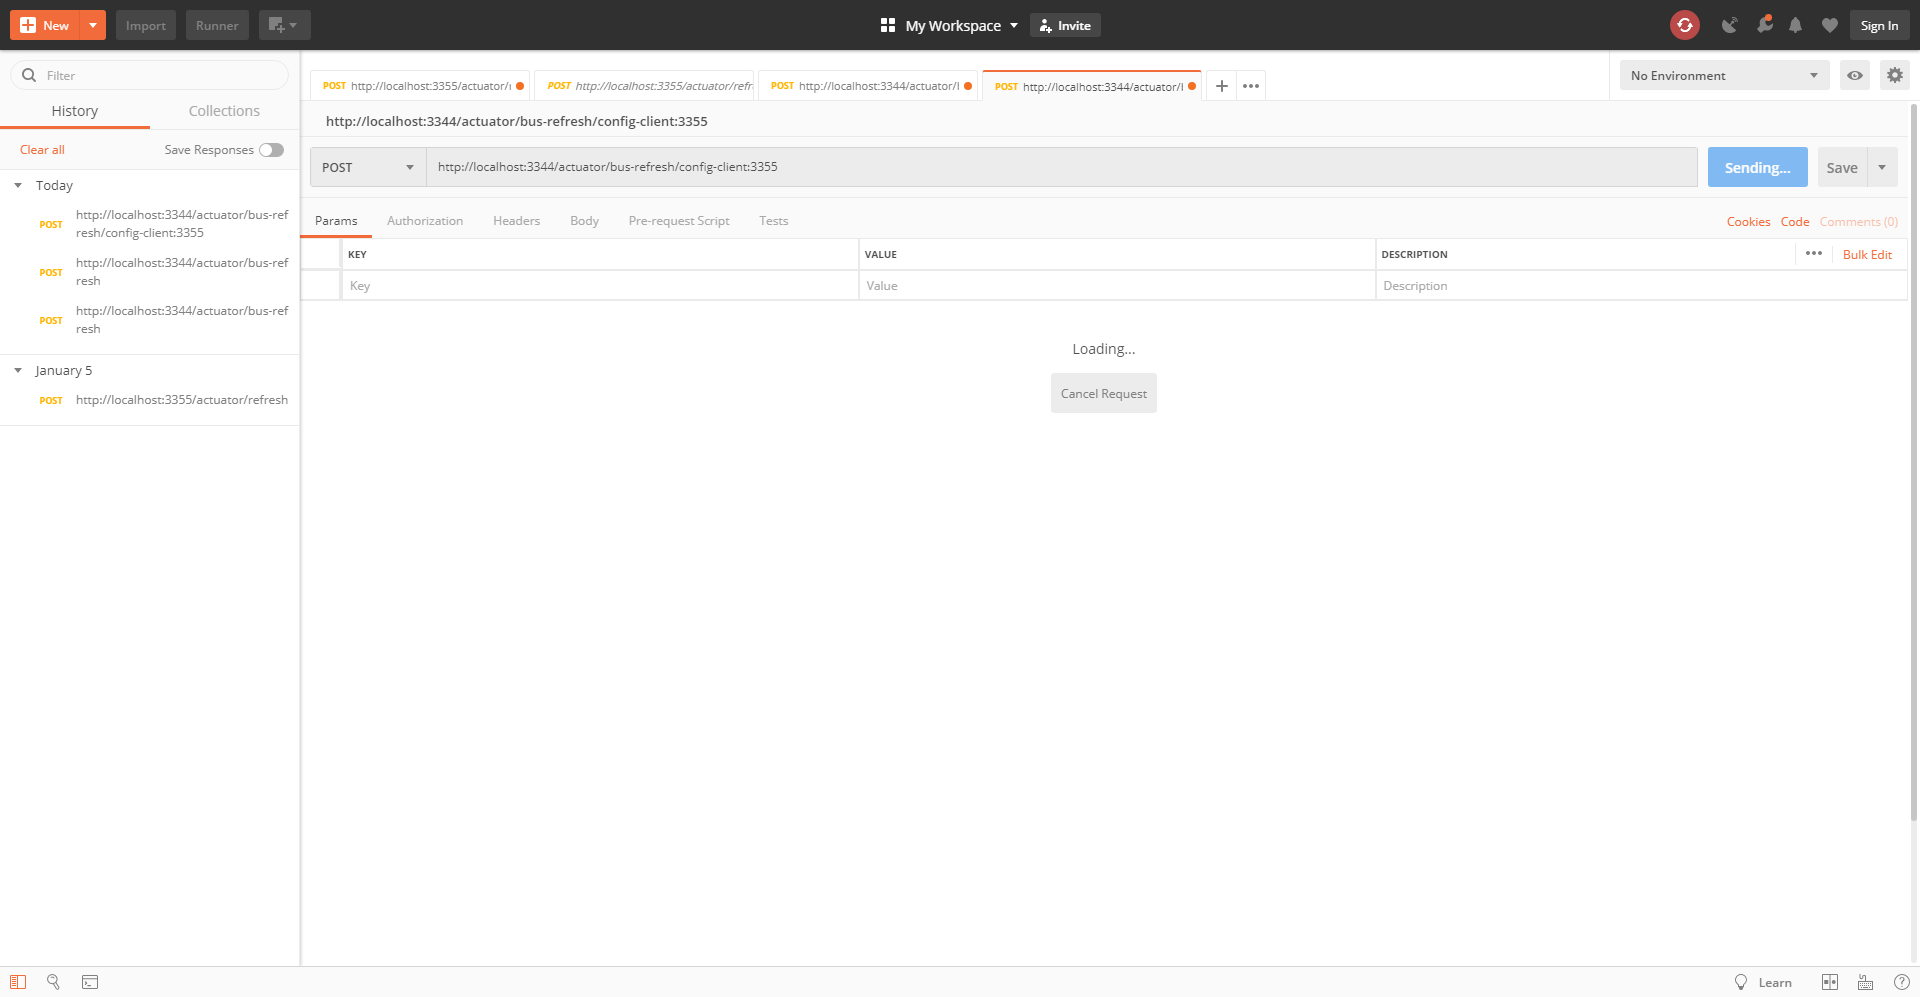Click the search magnifier in the Filter box
1920x997 pixels.
pos(29,75)
